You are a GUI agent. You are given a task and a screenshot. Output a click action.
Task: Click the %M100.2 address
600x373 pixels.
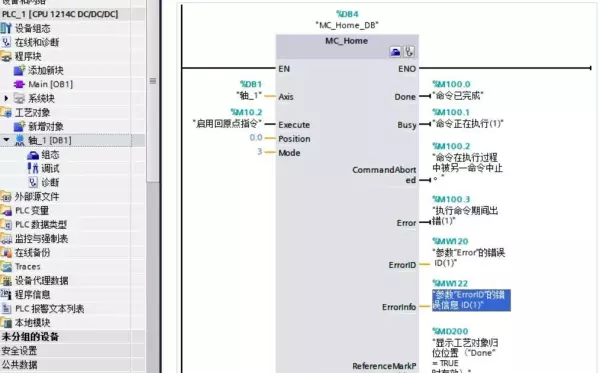tap(451, 146)
